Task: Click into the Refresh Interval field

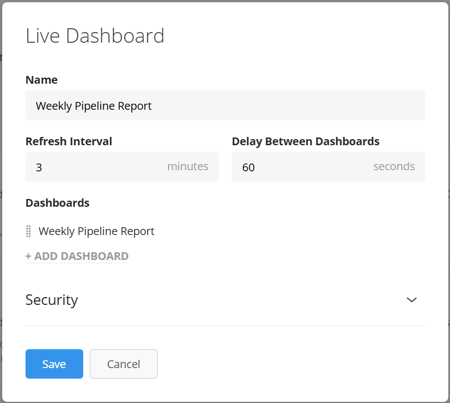Action: (122, 167)
